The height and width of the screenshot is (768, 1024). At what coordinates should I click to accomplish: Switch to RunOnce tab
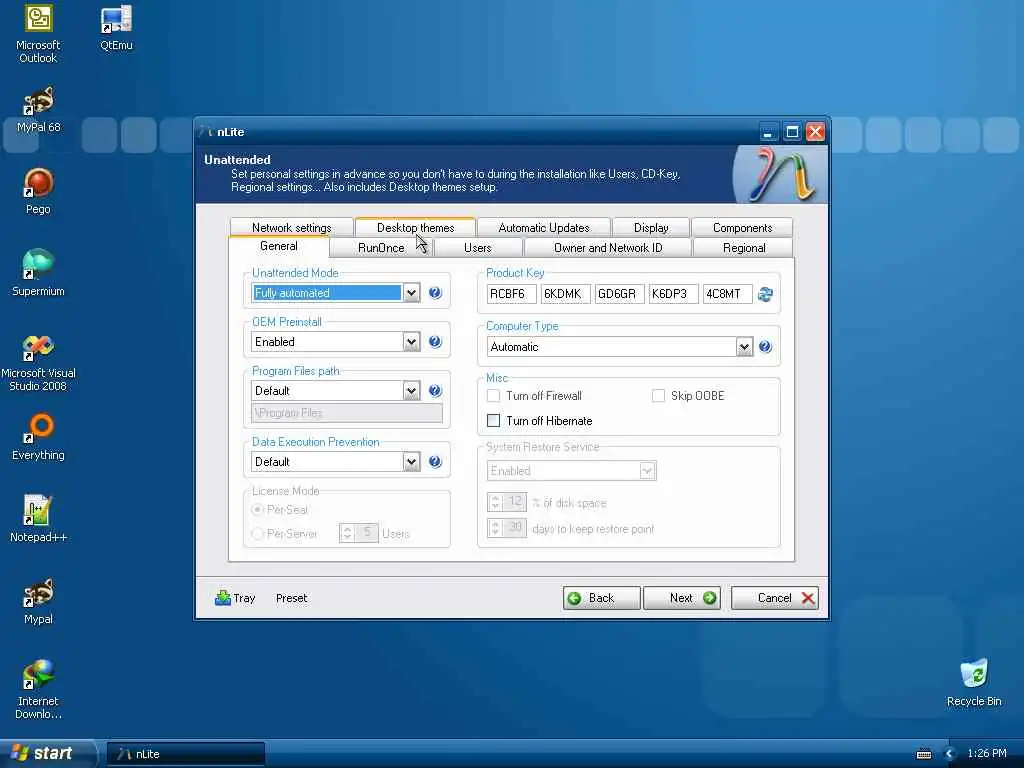click(381, 248)
